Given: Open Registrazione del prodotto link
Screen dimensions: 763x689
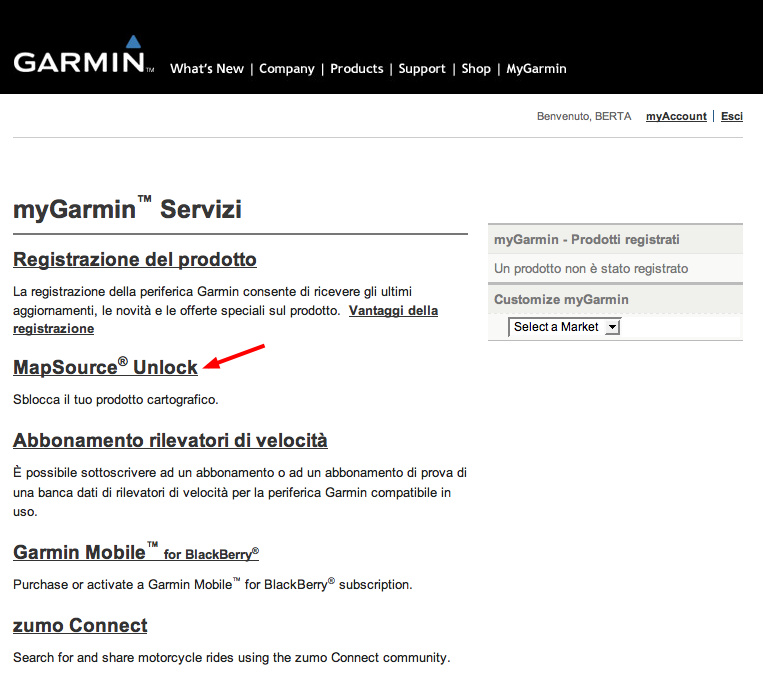Looking at the screenshot, I should [135, 259].
